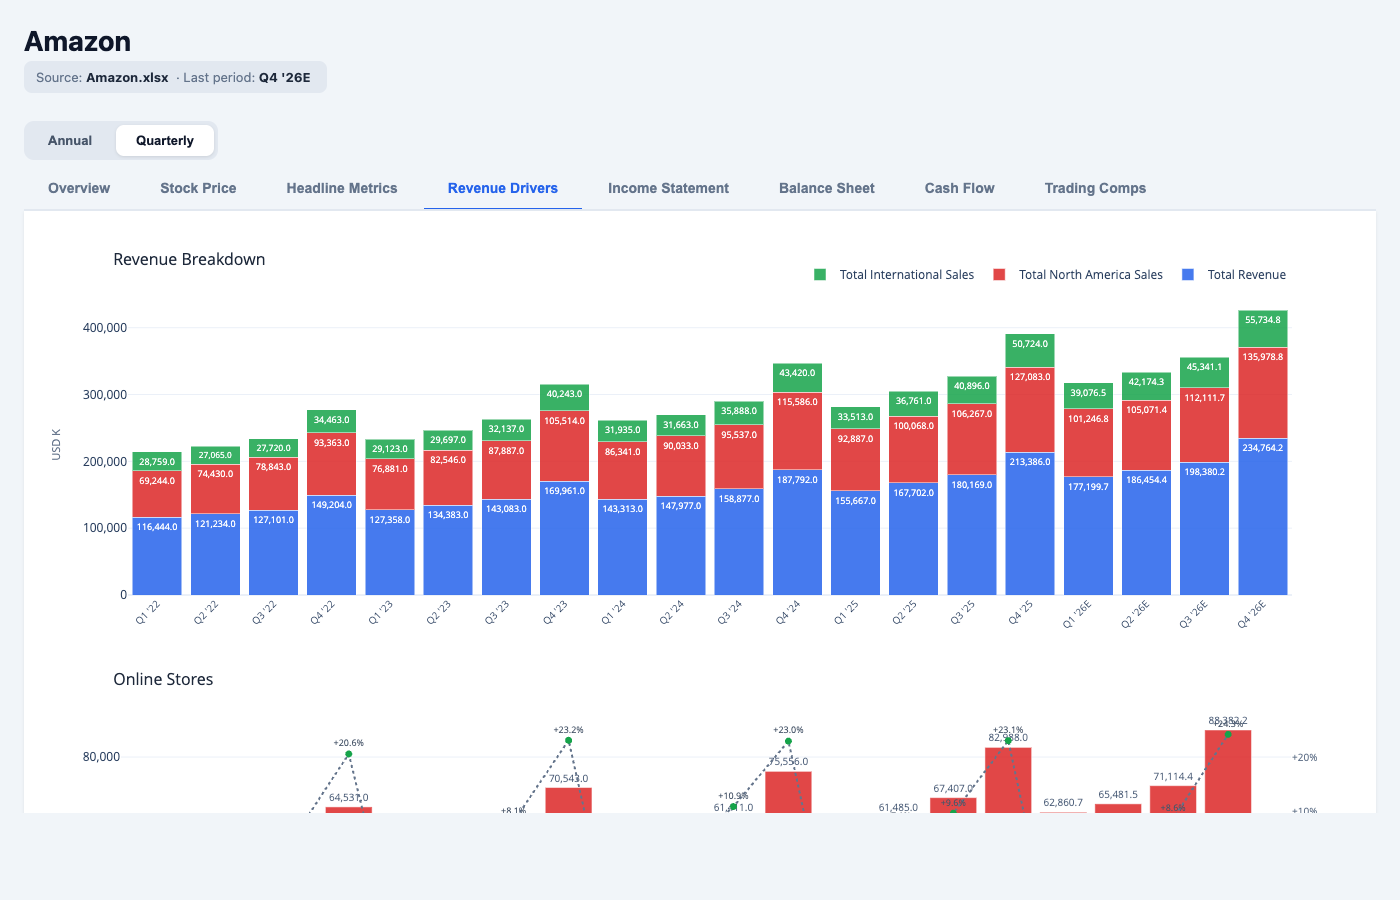Image resolution: width=1400 pixels, height=900 pixels.
Task: Click the green marker near the +24.3% label
Action: 1228,732
